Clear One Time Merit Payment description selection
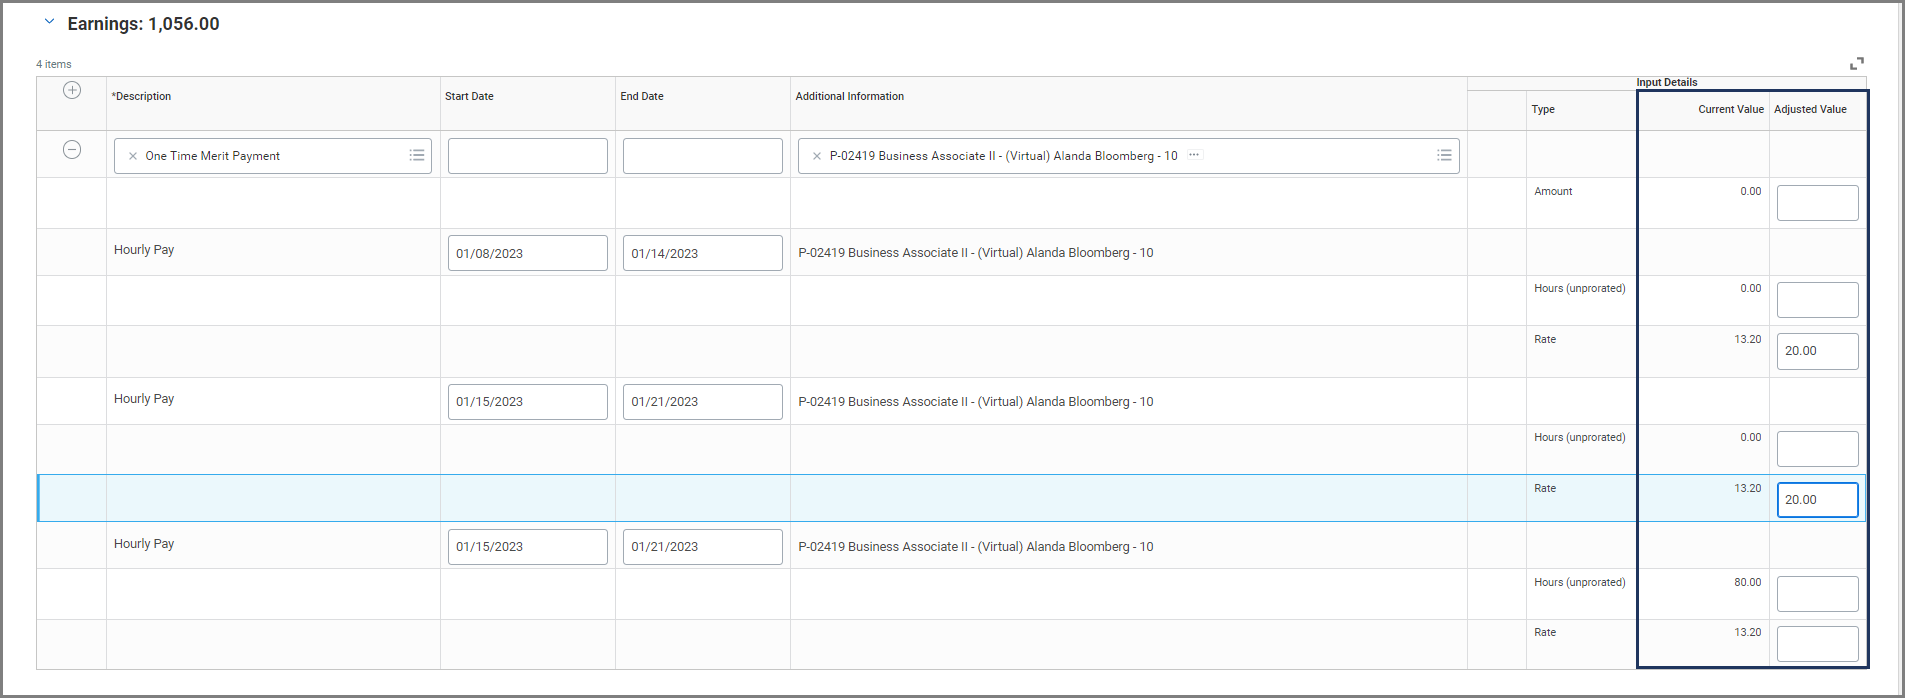The width and height of the screenshot is (1905, 698). (132, 156)
